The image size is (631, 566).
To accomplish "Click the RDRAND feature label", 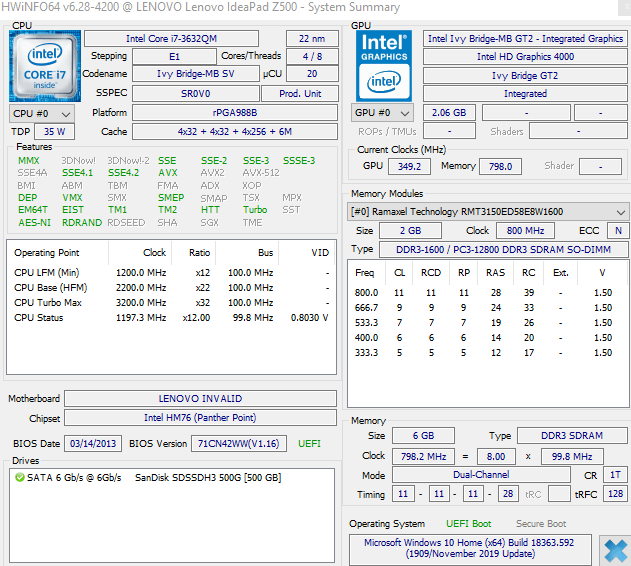I will coord(82,223).
